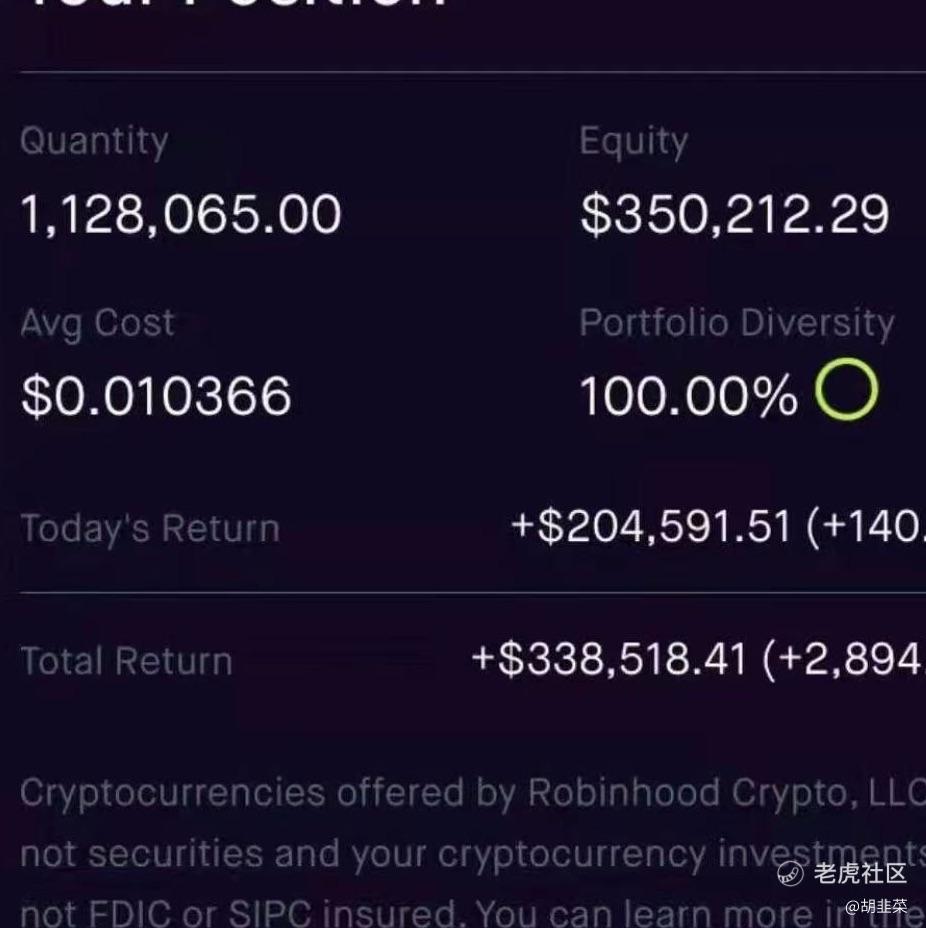926x928 pixels.
Task: Open the Portfolio Diversity label
Action: tap(737, 324)
